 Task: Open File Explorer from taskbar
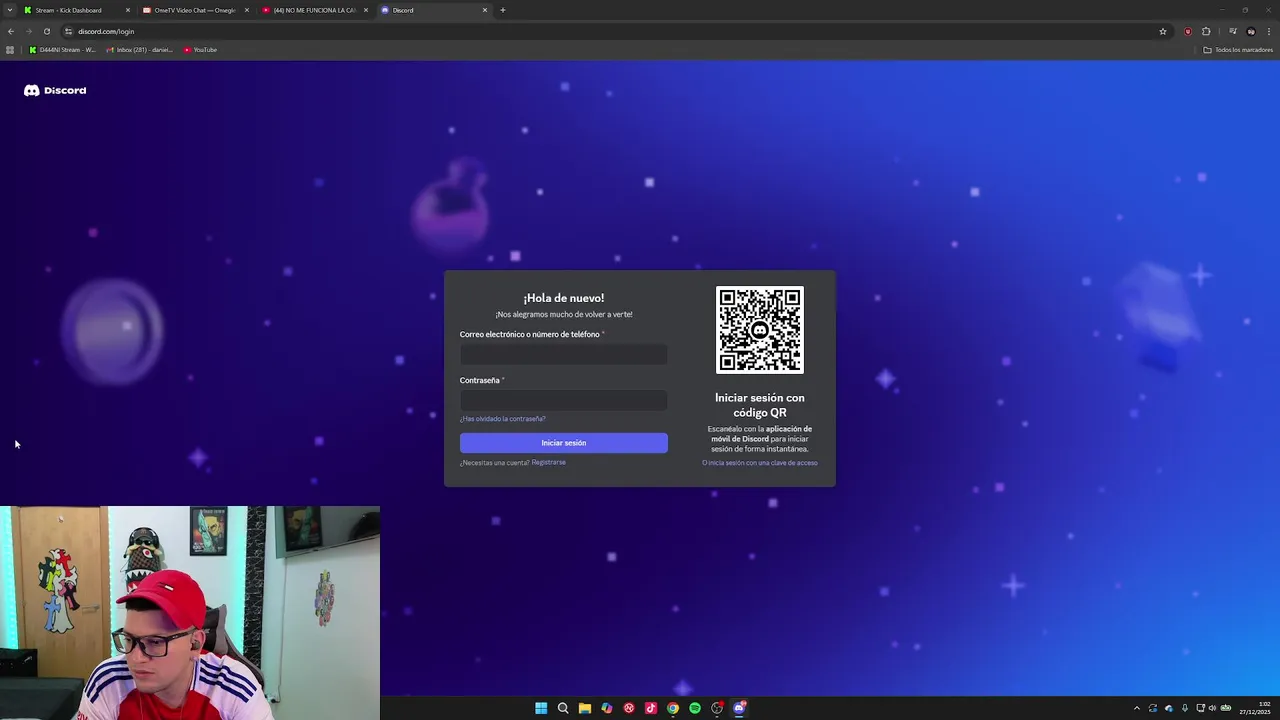[x=585, y=708]
